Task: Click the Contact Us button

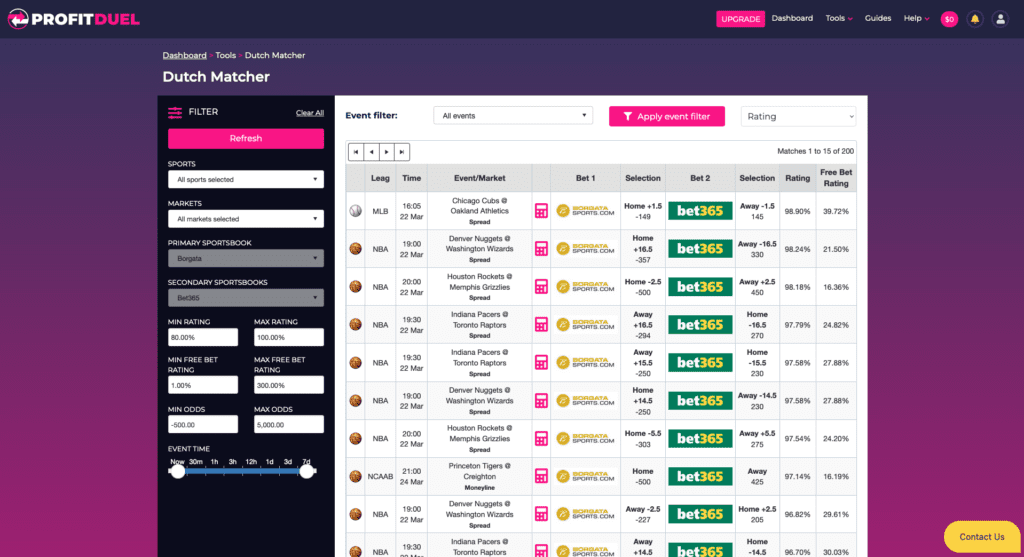Action: [982, 537]
